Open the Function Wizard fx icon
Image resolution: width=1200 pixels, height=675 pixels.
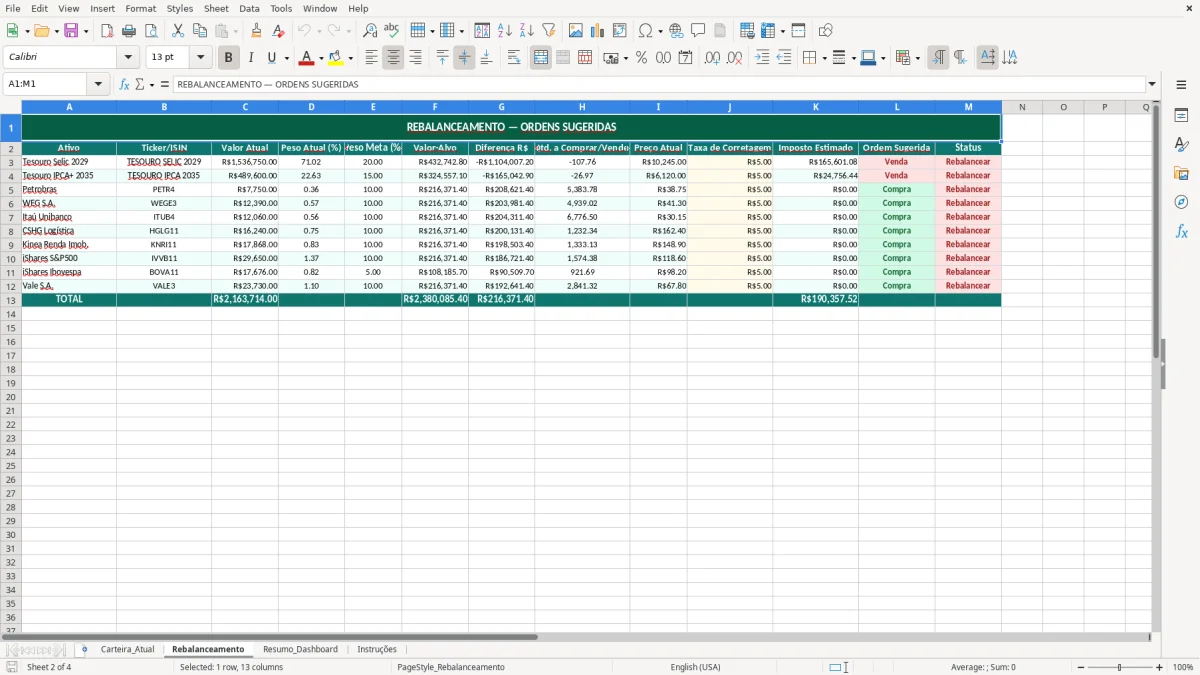tap(125, 84)
